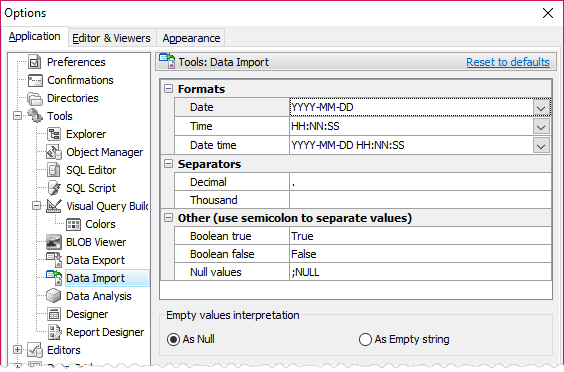Image resolution: width=564 pixels, height=372 pixels.
Task: Click the Data Analysis cube icon
Action: coord(54,296)
